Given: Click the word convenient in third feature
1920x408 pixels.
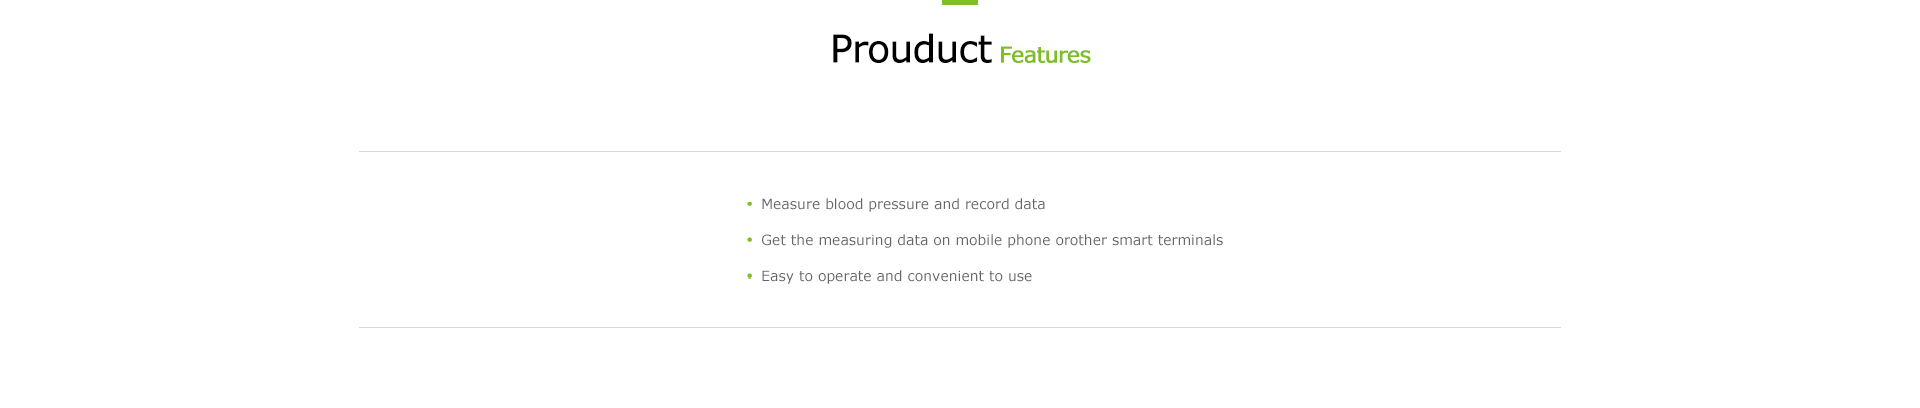Looking at the screenshot, I should 945,276.
